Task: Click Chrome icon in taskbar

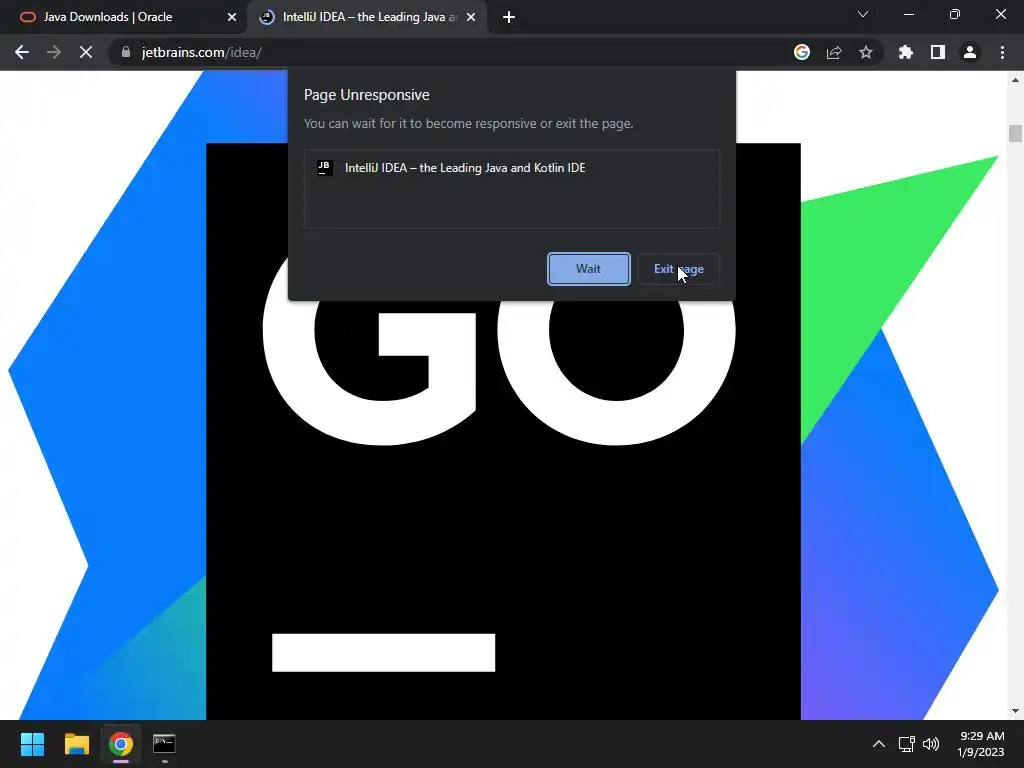Action: [121, 744]
